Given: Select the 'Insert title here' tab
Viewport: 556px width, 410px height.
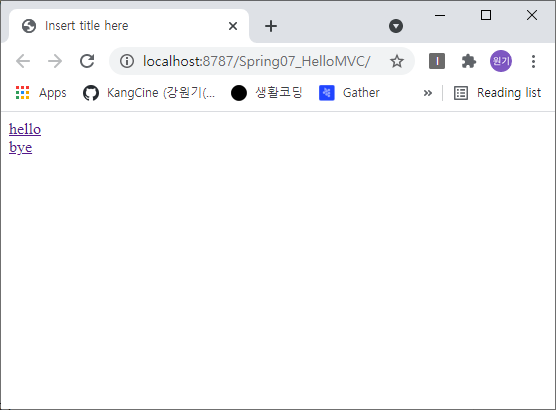Looking at the screenshot, I should [x=129, y=26].
